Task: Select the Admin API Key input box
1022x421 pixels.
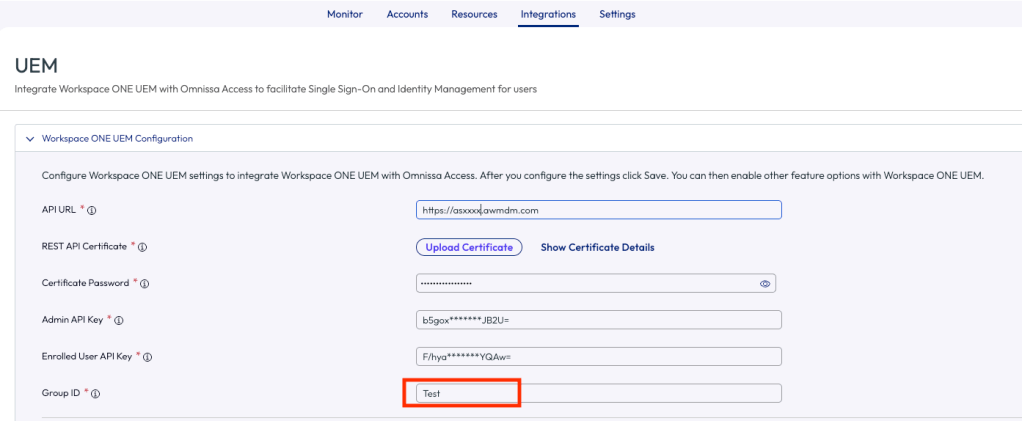Action: coord(598,320)
